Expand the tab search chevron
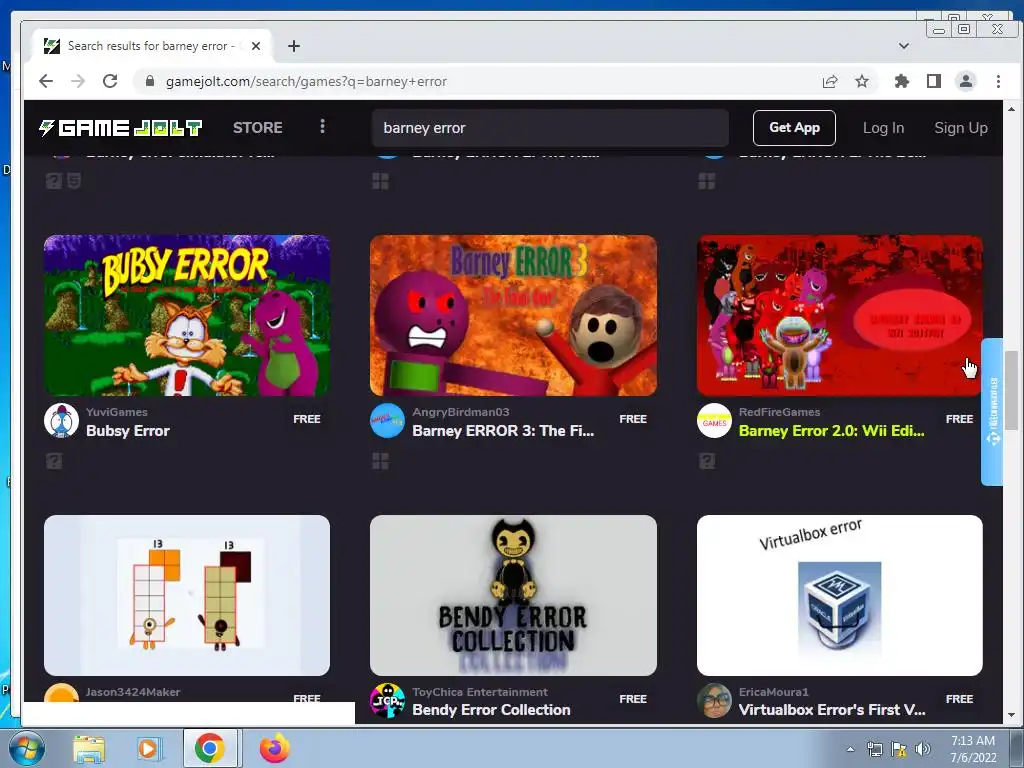The width and height of the screenshot is (1024, 768). pos(904,46)
